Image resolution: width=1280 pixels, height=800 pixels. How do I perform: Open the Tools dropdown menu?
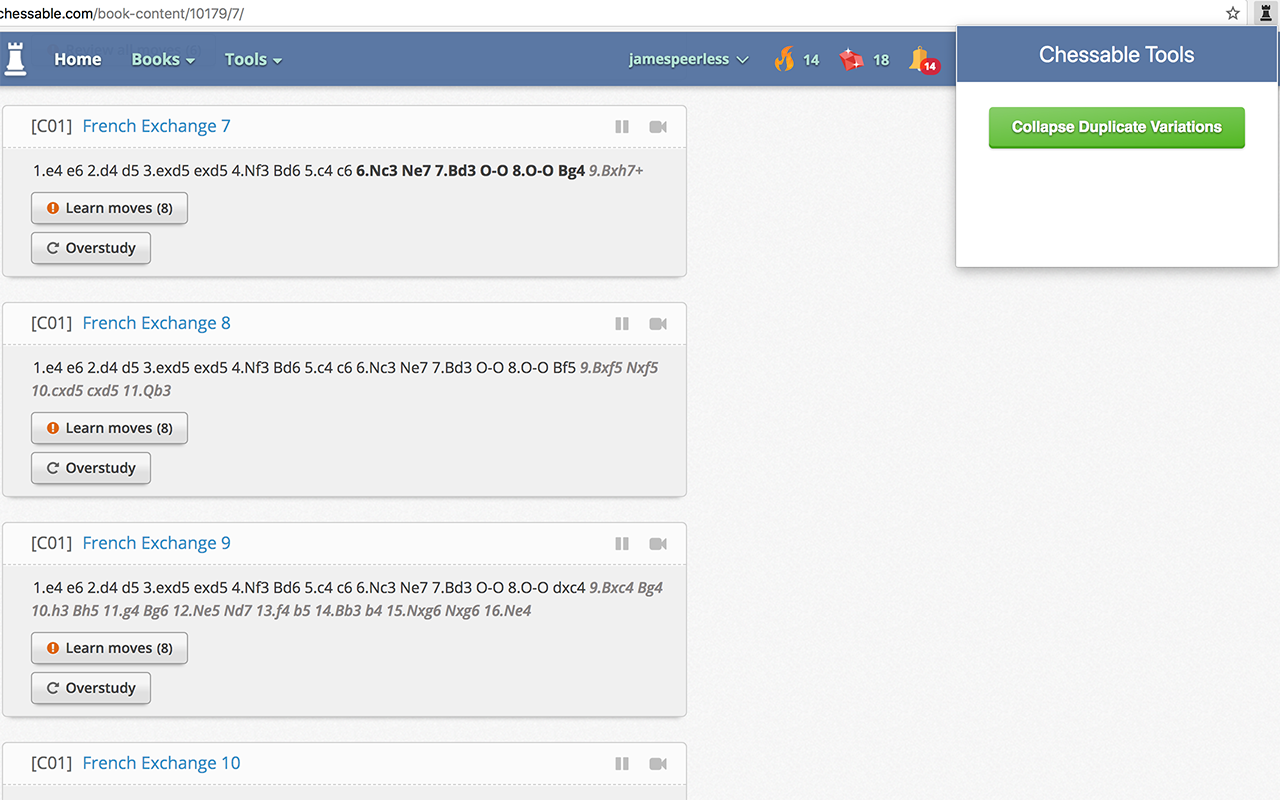pyautogui.click(x=253, y=59)
